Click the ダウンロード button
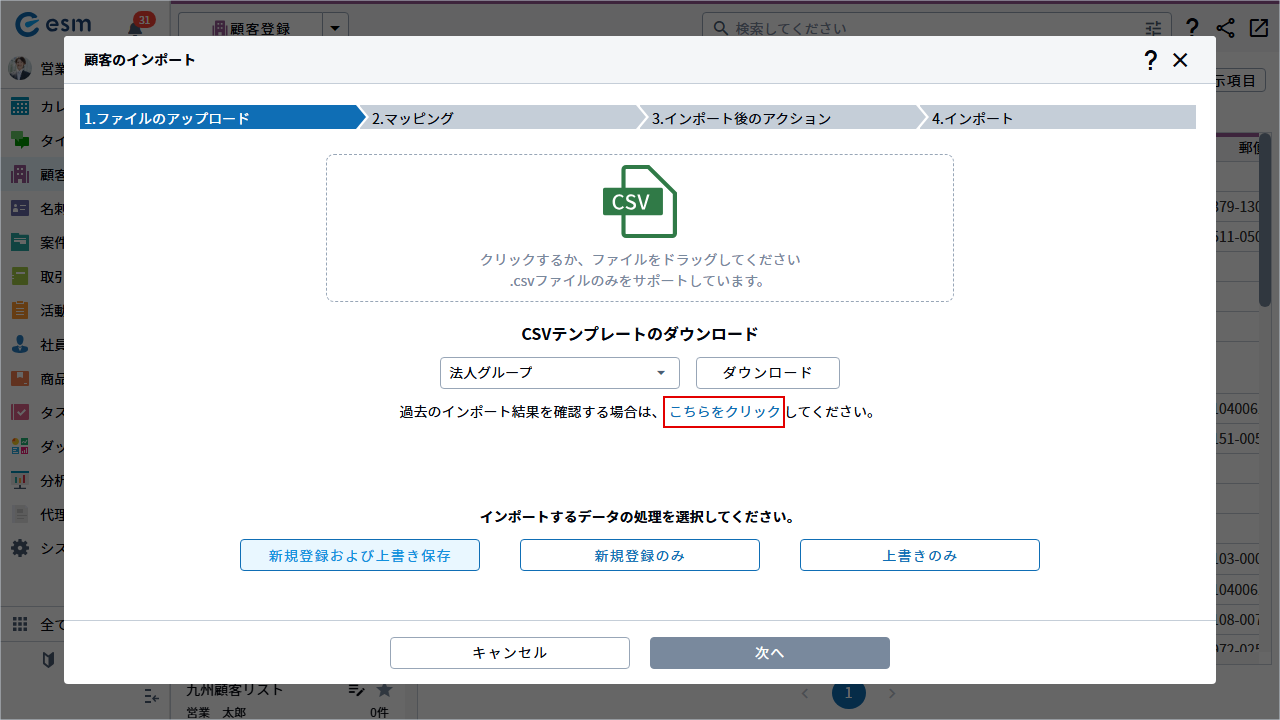Viewport: 1280px width, 720px height. point(768,373)
